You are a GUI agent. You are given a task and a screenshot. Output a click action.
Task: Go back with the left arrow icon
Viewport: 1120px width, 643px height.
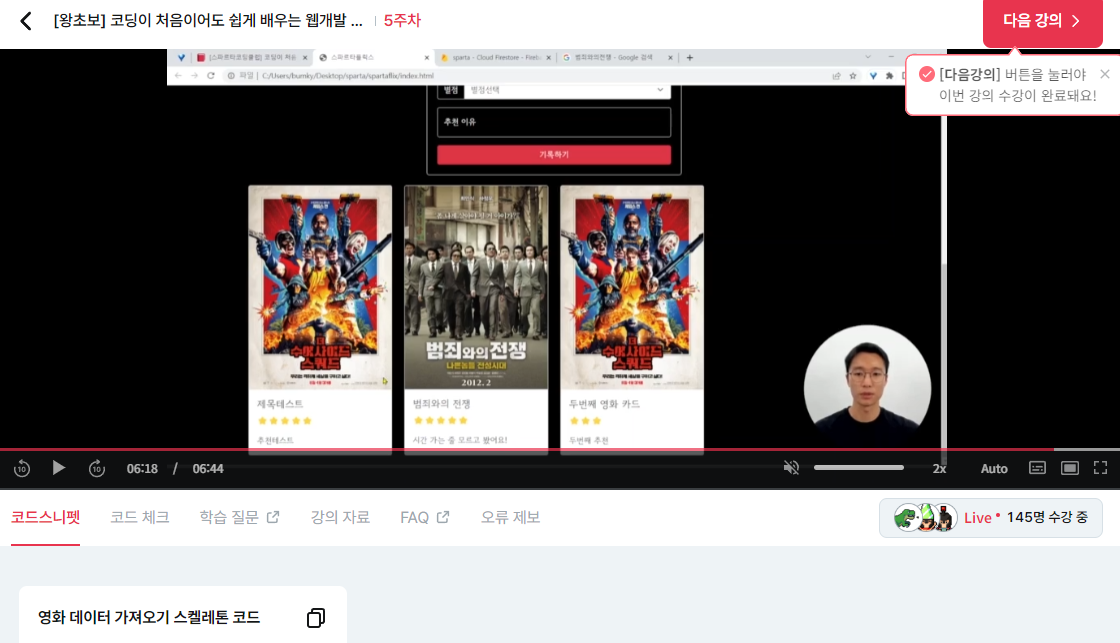pyautogui.click(x=26, y=21)
